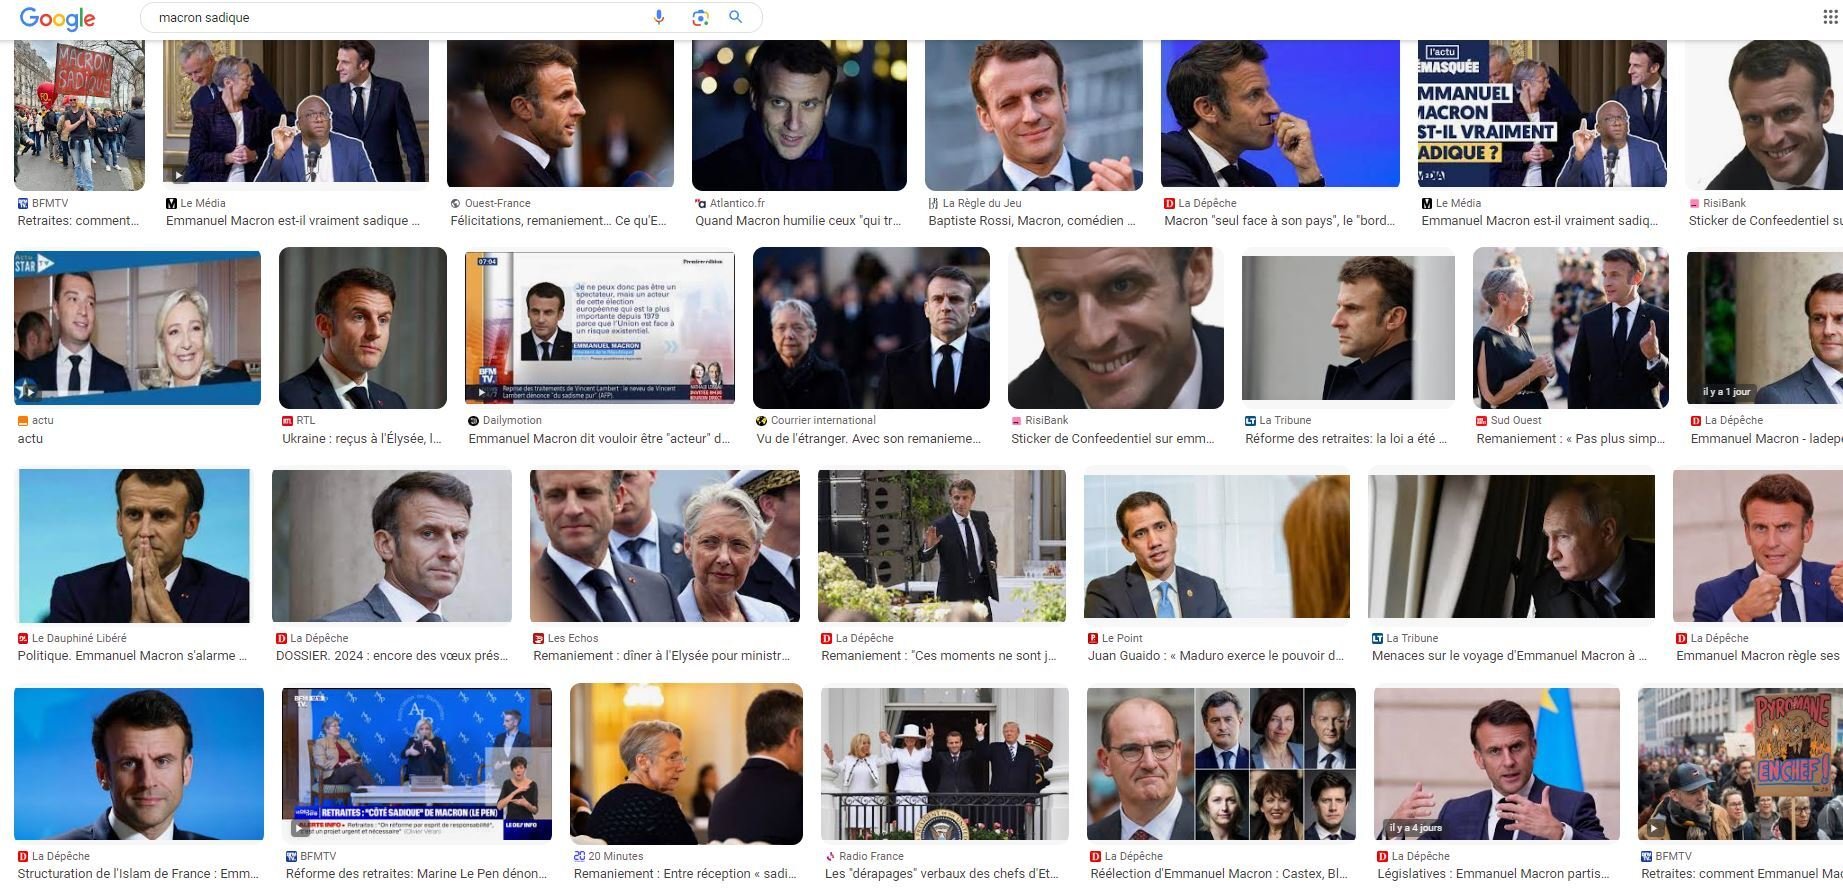The image size is (1843, 893).
Task: Open the Google apps grid
Action: pos(1831,17)
